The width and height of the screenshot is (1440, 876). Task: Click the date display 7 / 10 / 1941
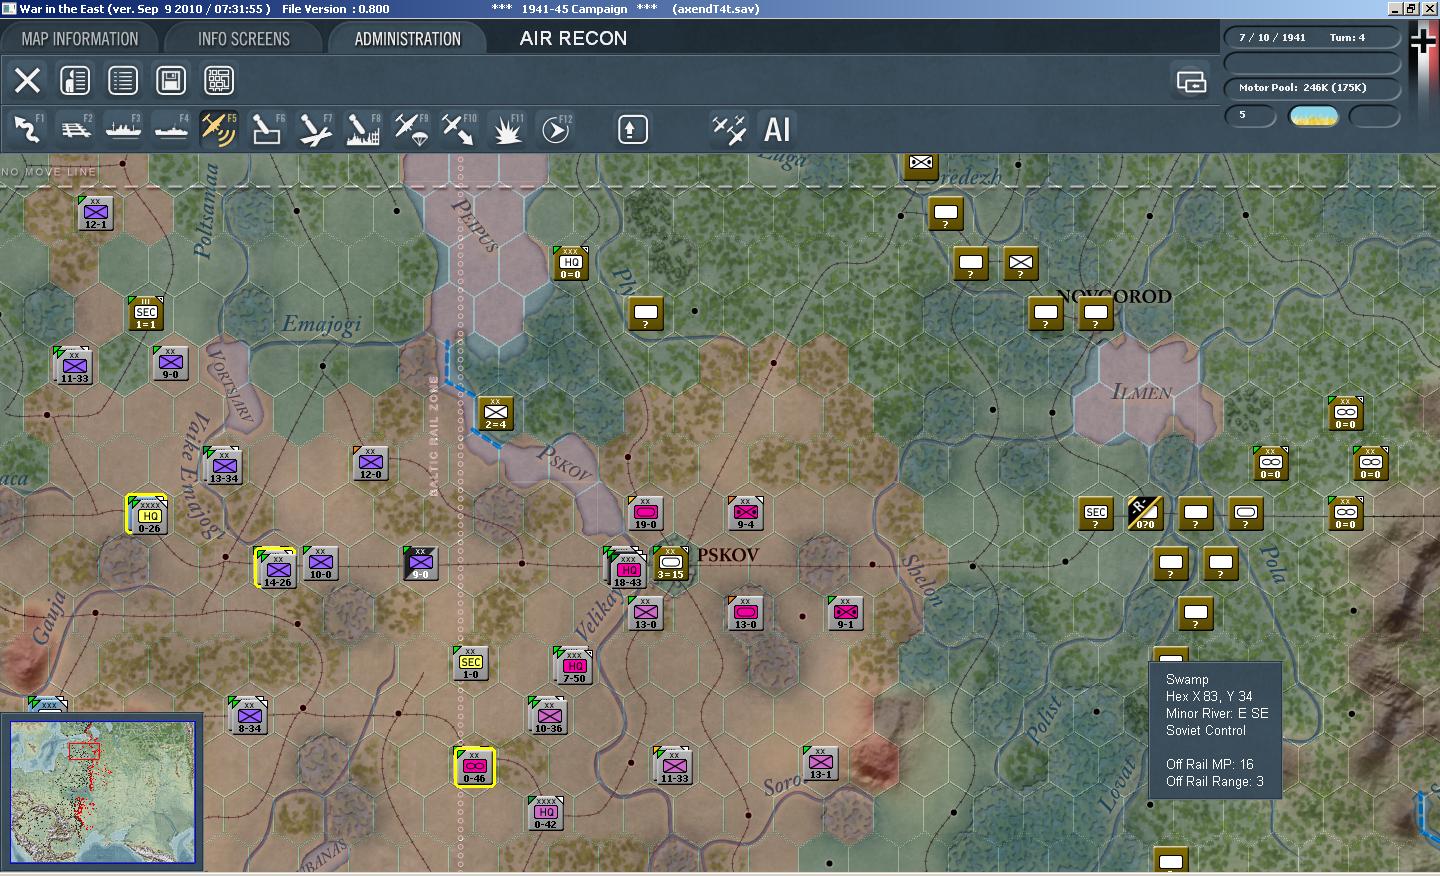1272,38
